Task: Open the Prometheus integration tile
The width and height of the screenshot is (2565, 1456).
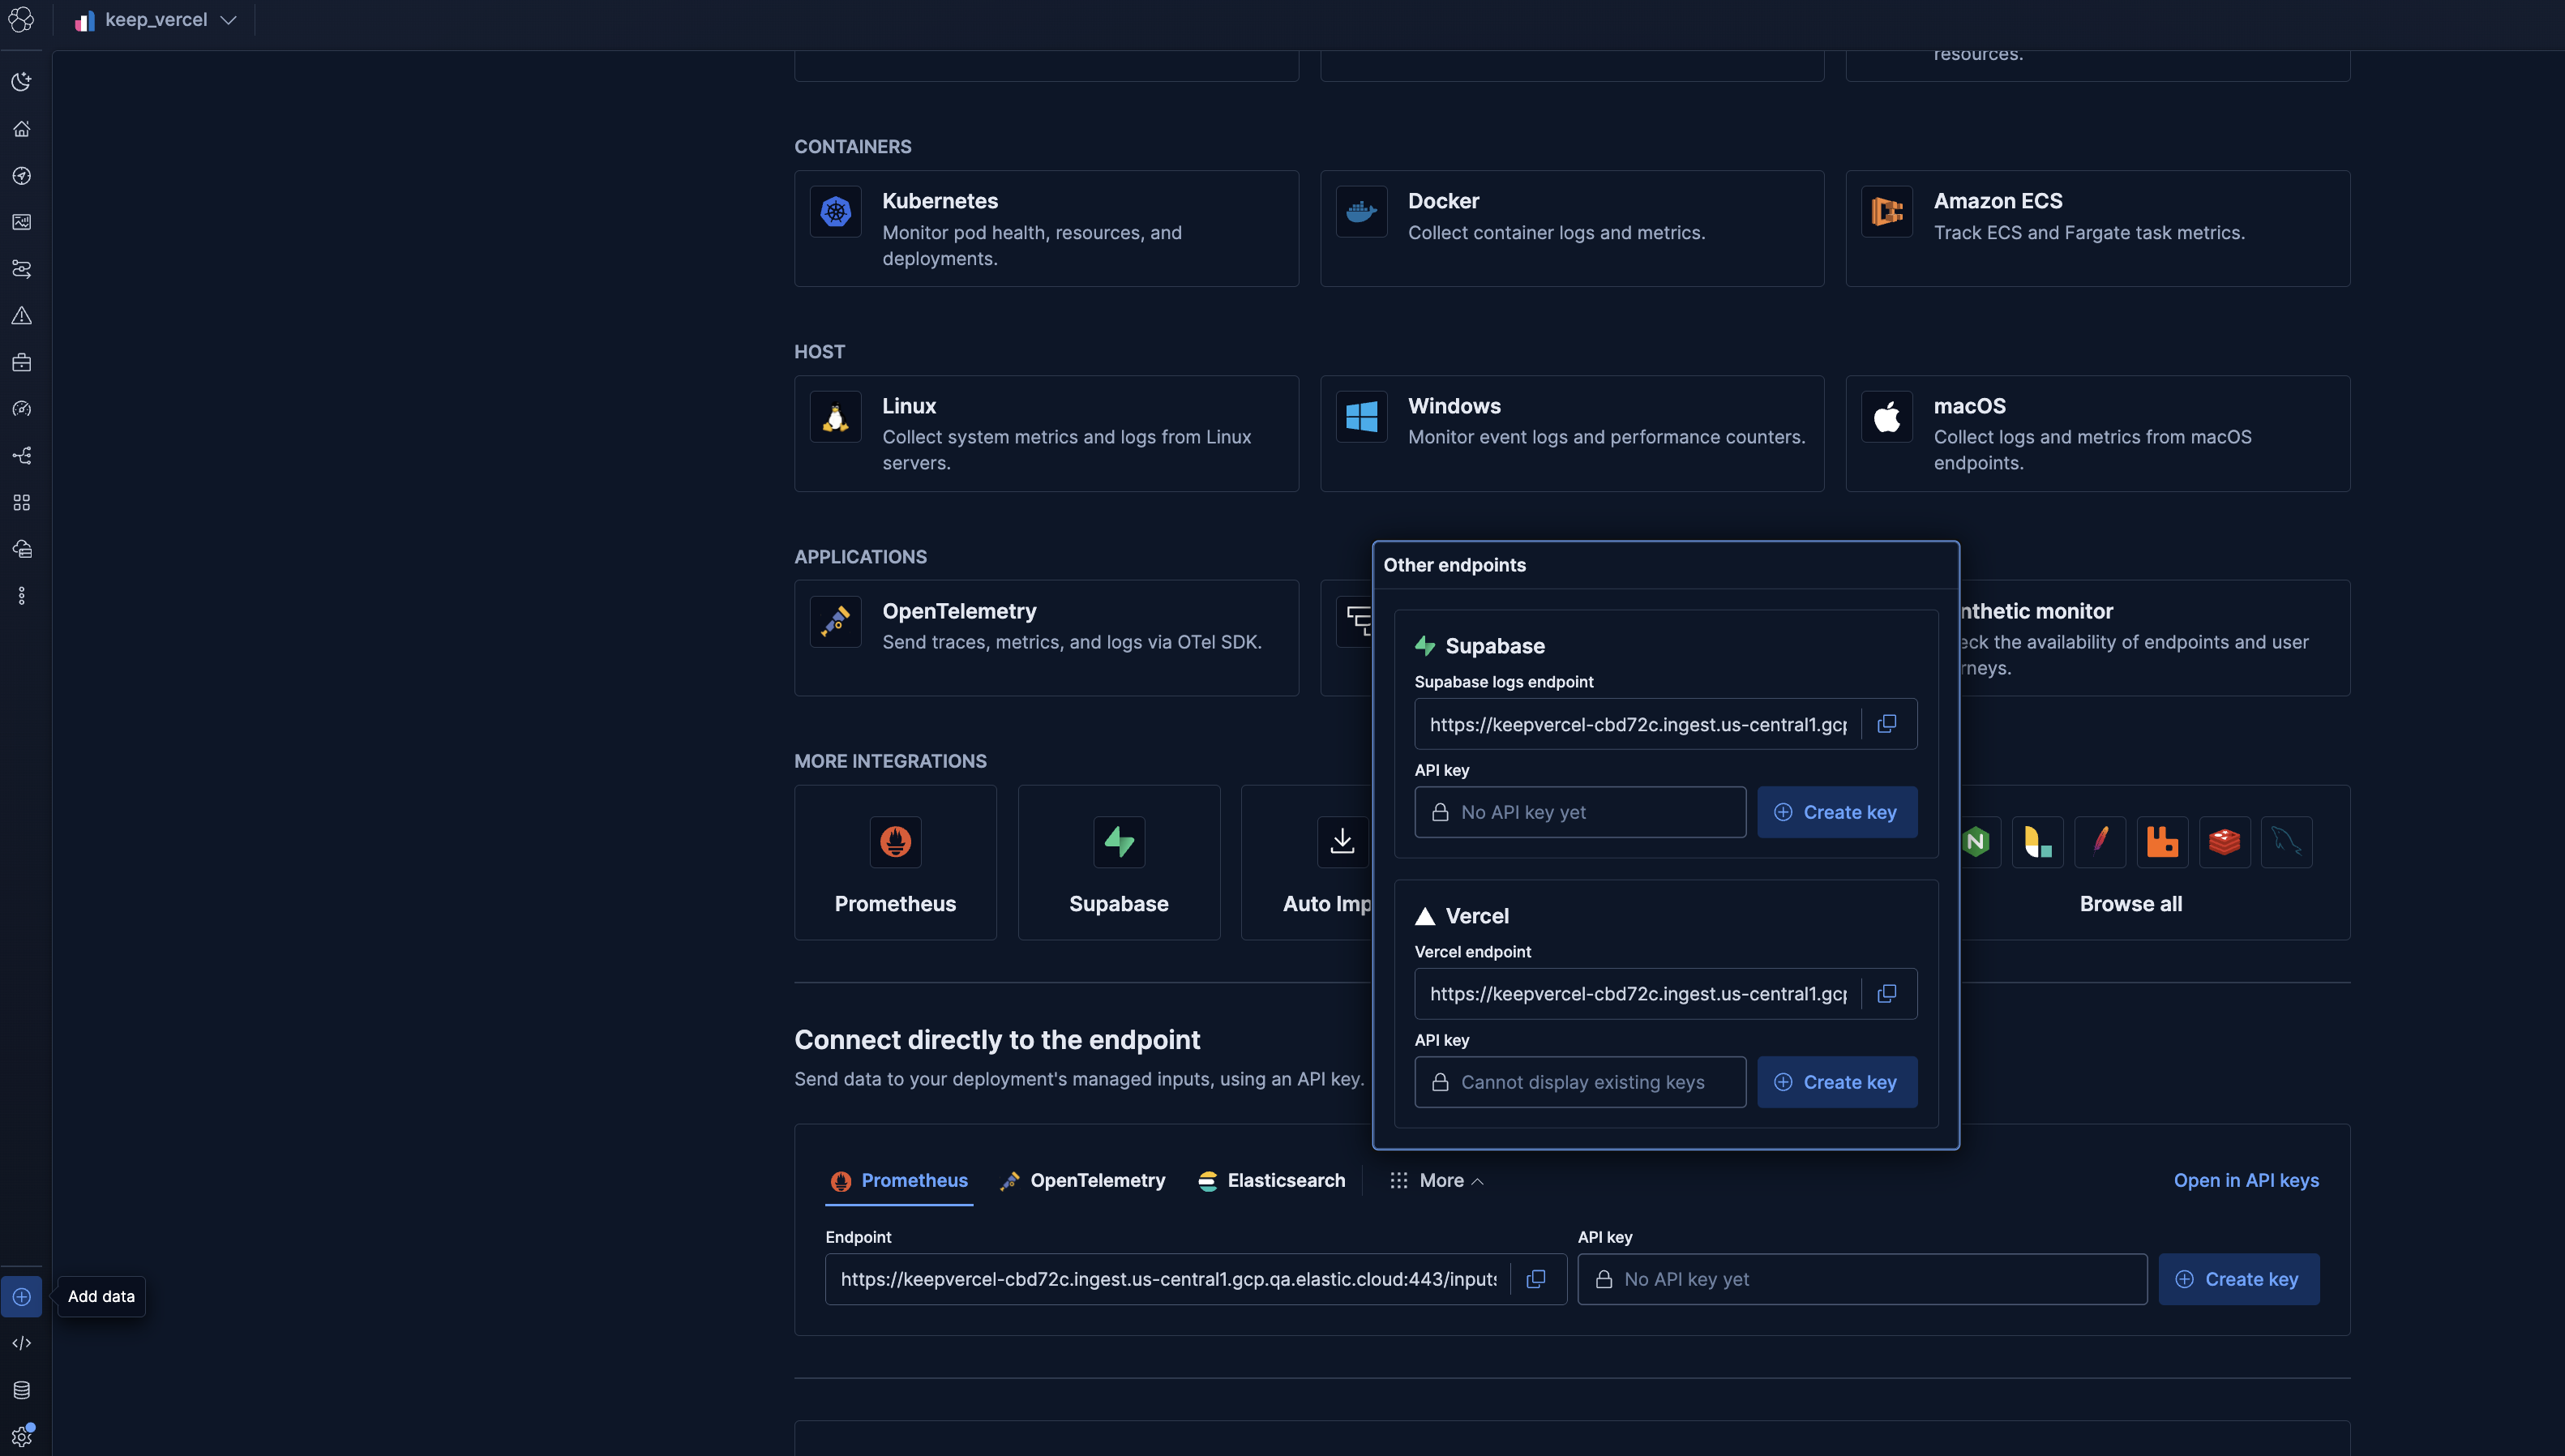Action: (x=895, y=862)
